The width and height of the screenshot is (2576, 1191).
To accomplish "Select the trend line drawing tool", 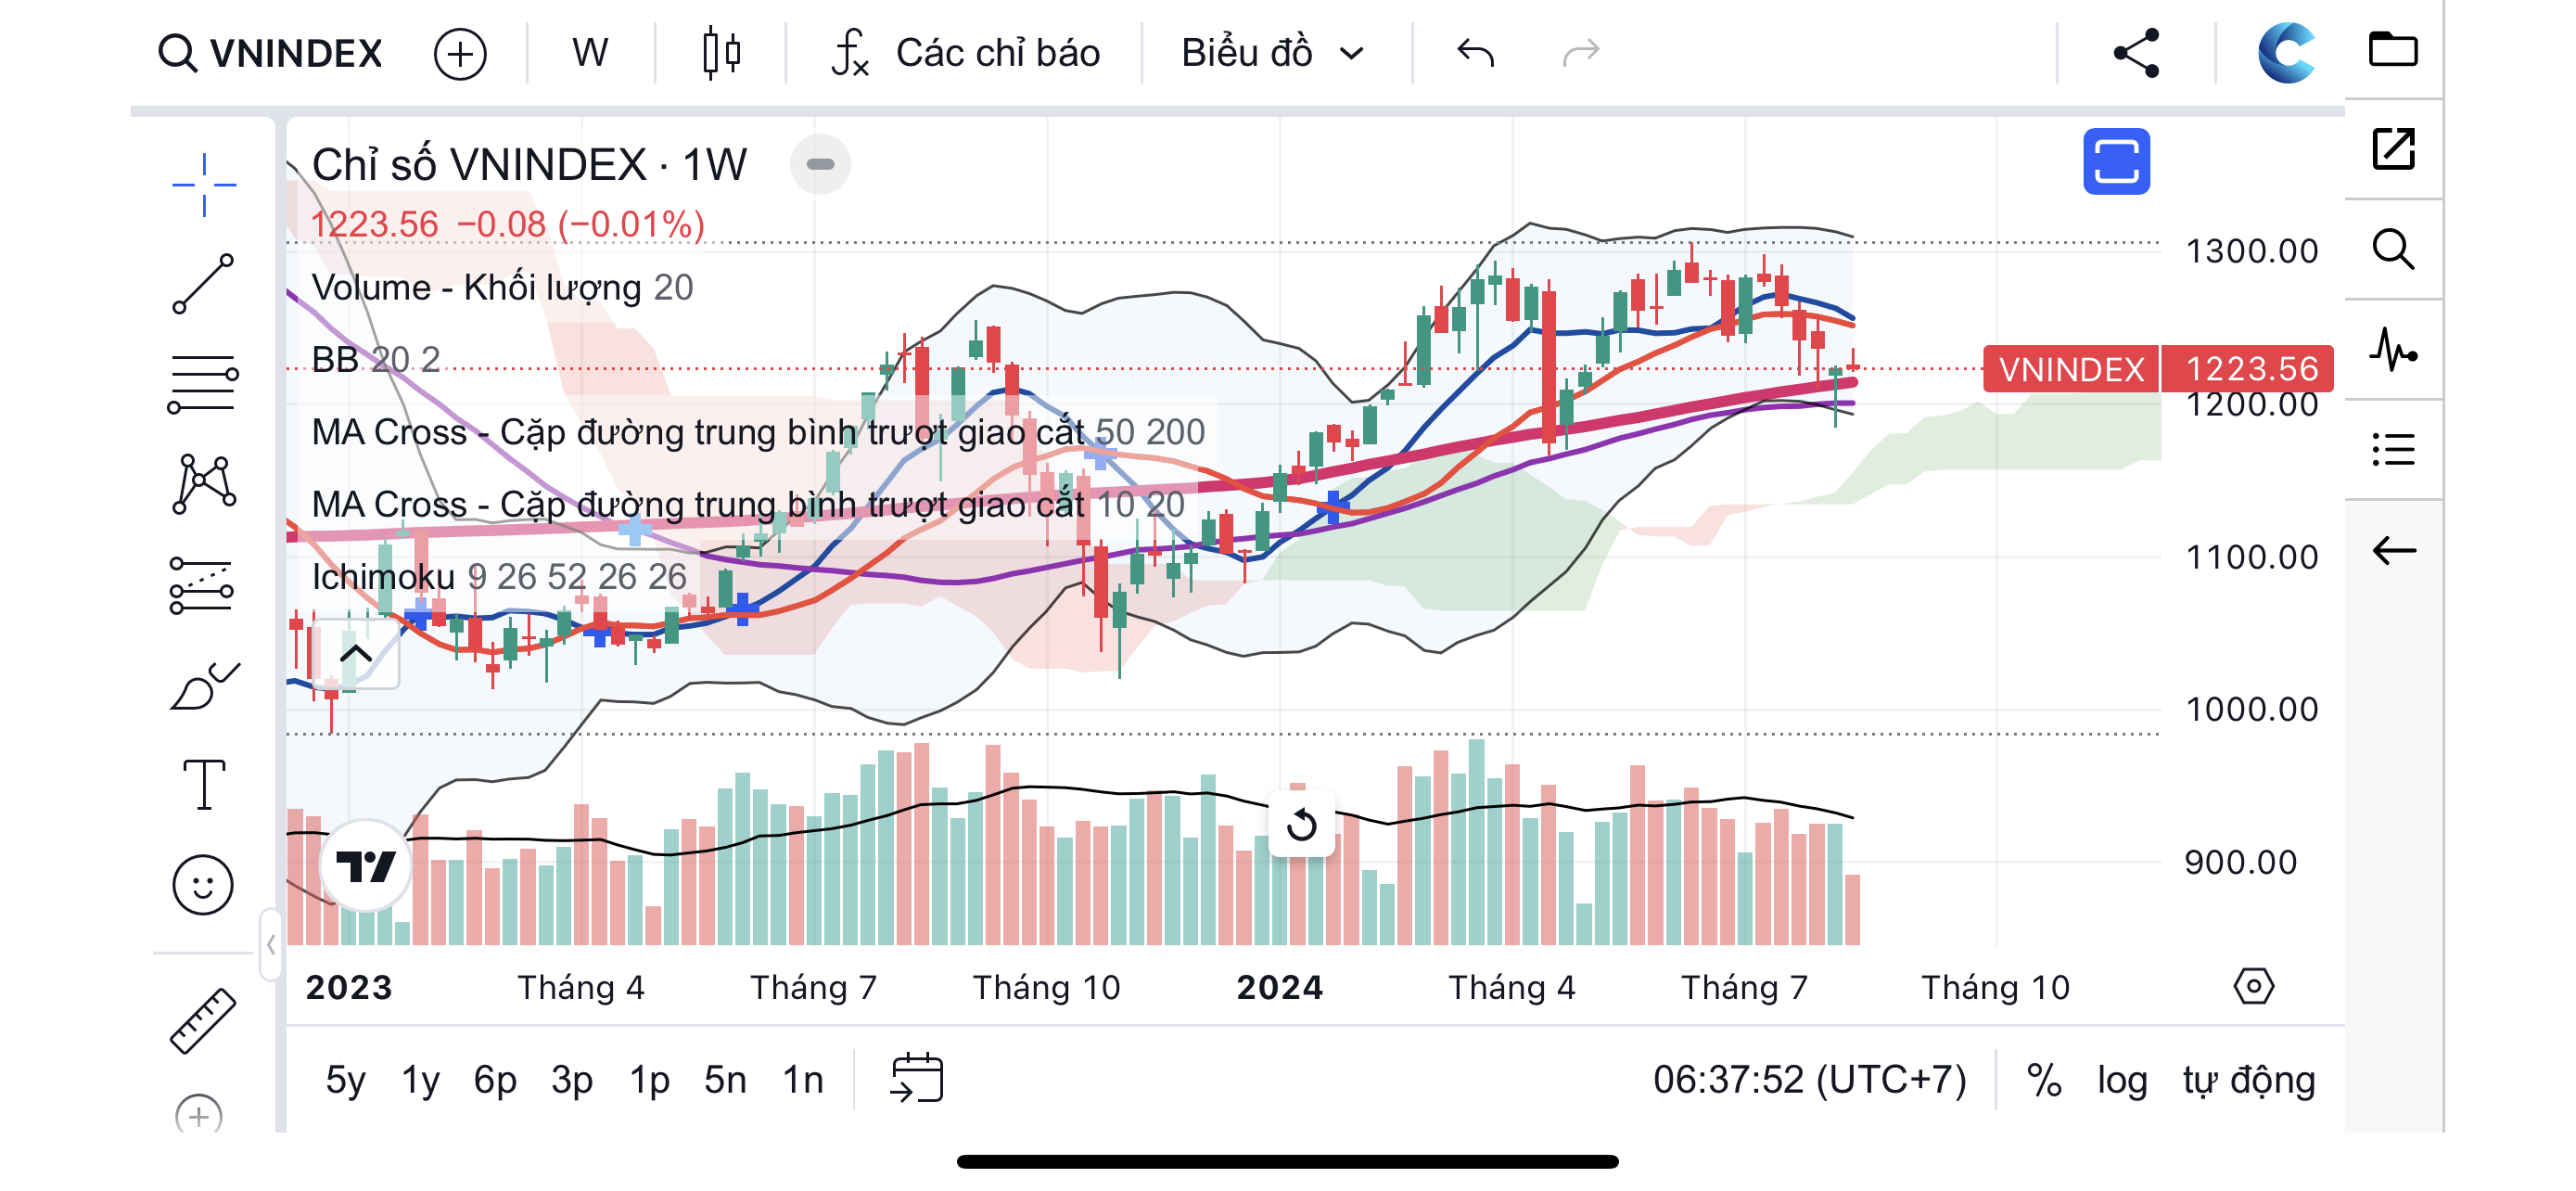I will [x=204, y=284].
